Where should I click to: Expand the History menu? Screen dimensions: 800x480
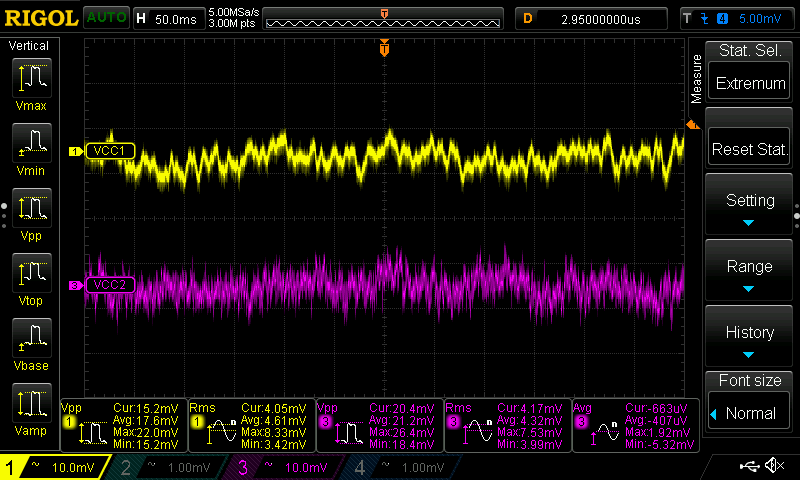749,337
